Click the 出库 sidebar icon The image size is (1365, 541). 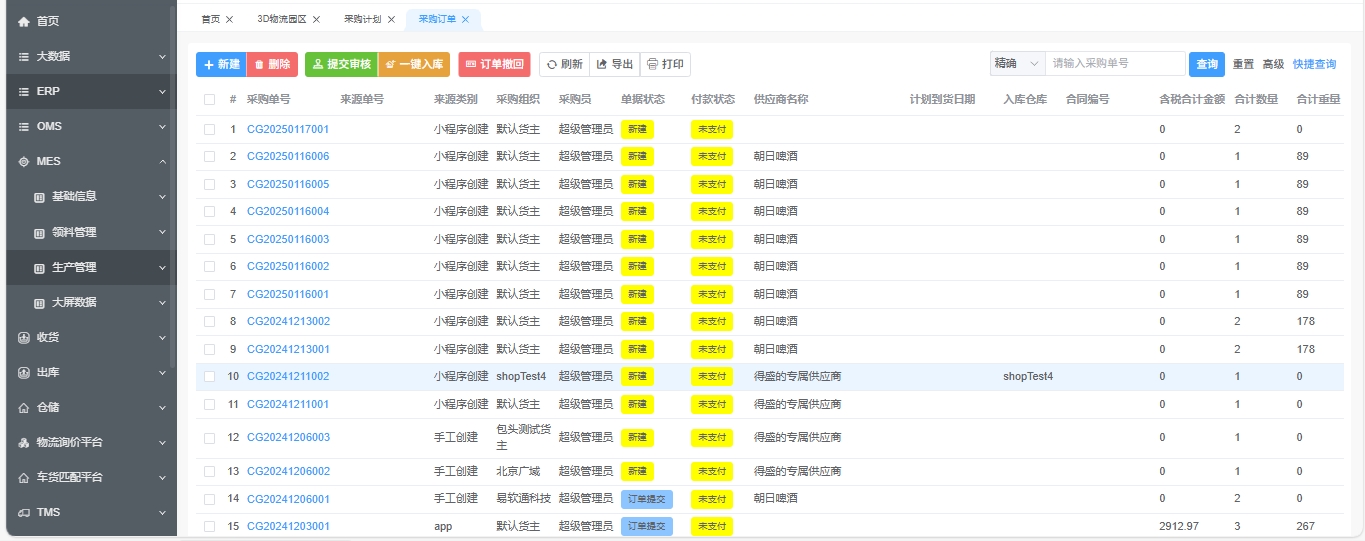click(x=24, y=372)
